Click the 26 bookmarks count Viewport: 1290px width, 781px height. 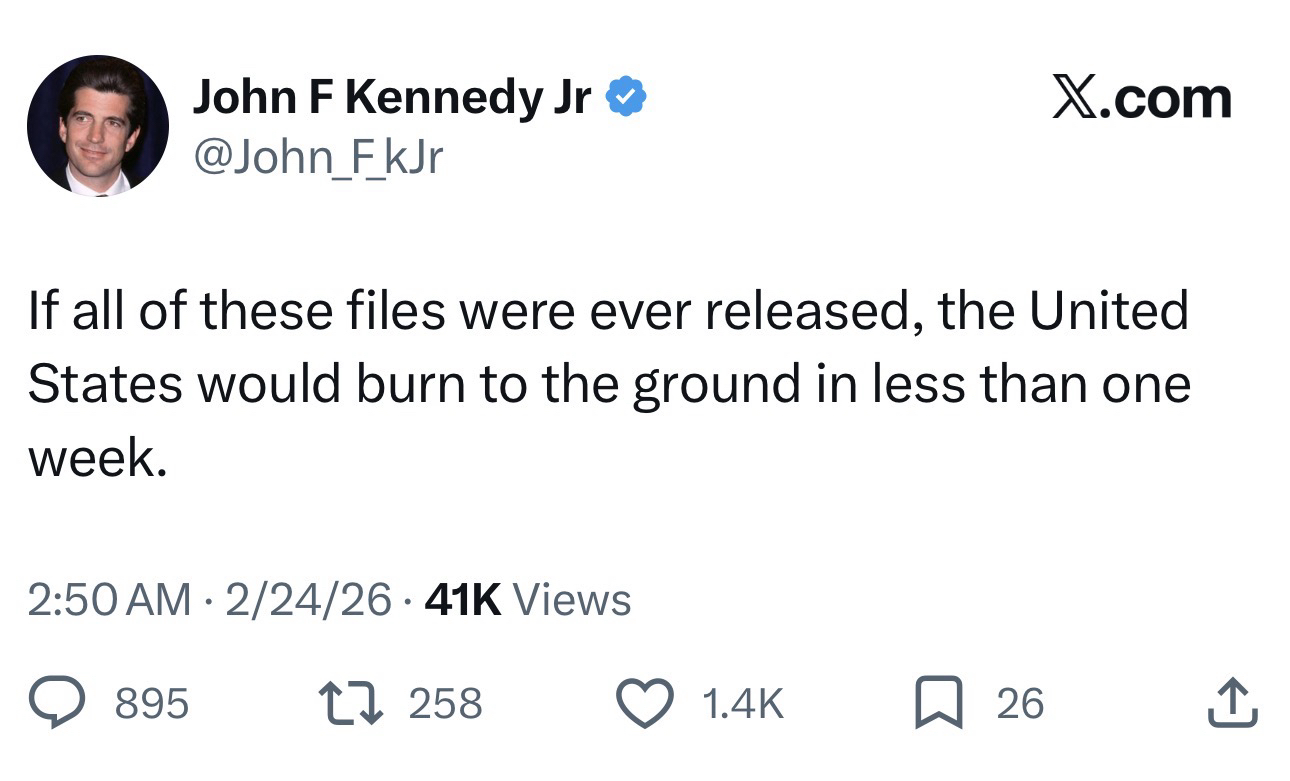point(1020,703)
